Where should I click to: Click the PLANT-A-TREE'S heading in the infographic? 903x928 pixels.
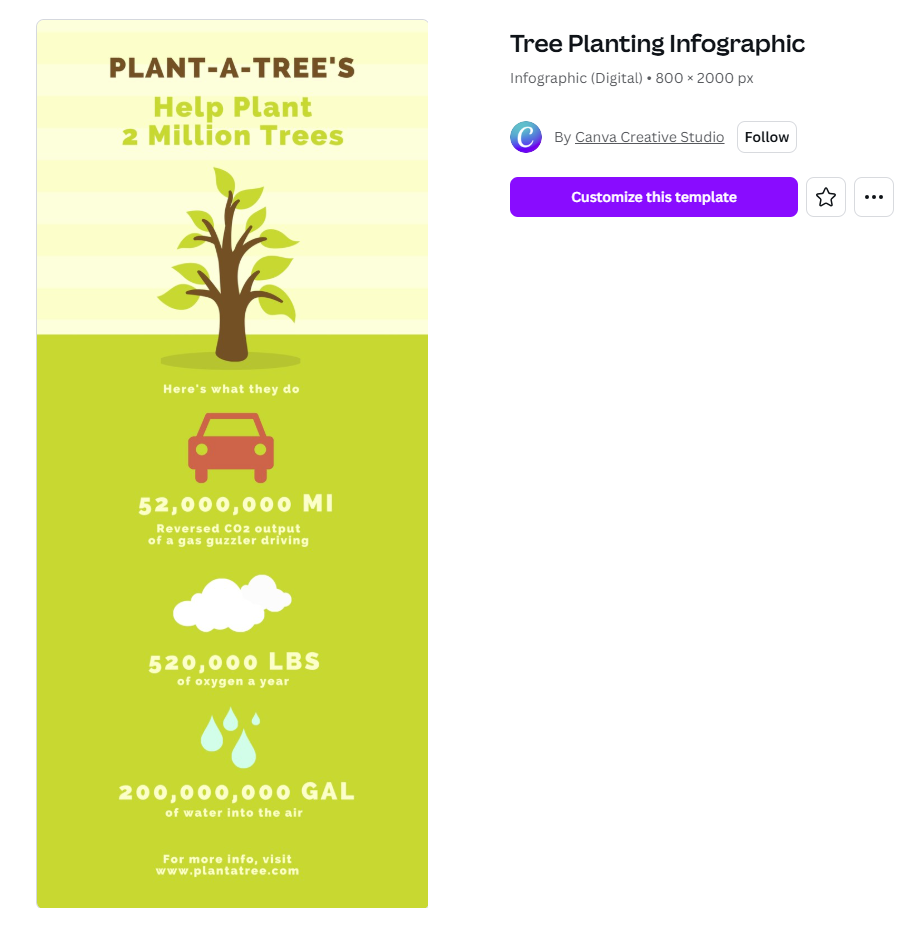pos(232,68)
